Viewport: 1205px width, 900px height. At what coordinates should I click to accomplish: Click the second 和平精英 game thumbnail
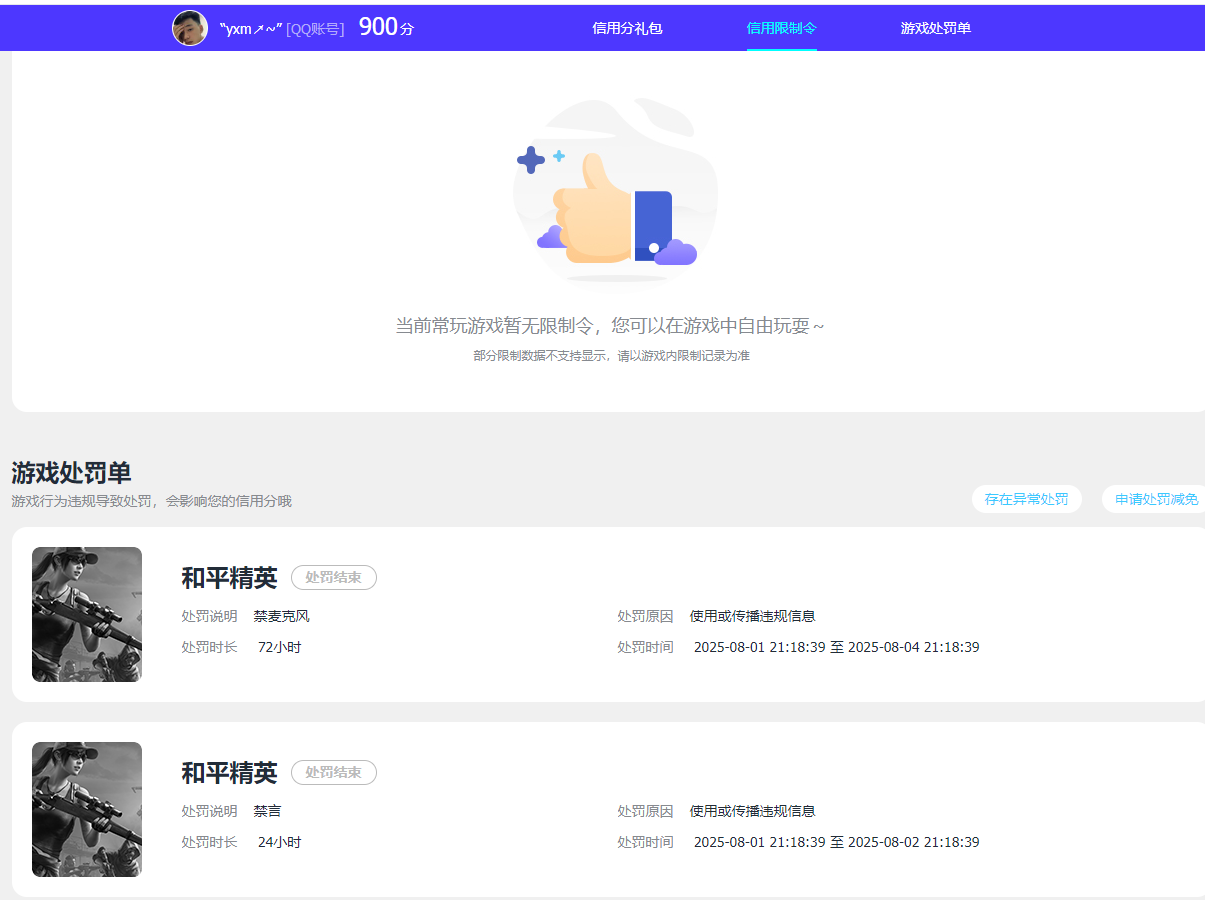click(x=87, y=809)
